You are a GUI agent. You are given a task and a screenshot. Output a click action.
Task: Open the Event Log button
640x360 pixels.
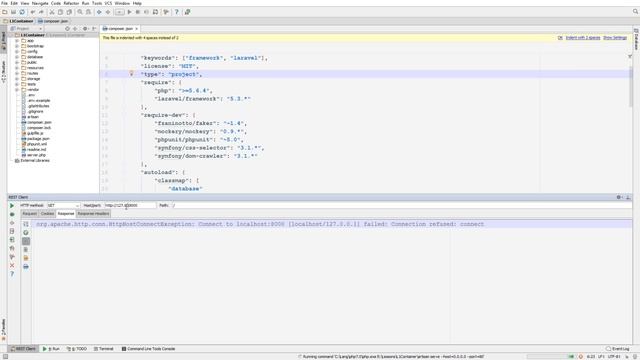pos(618,349)
